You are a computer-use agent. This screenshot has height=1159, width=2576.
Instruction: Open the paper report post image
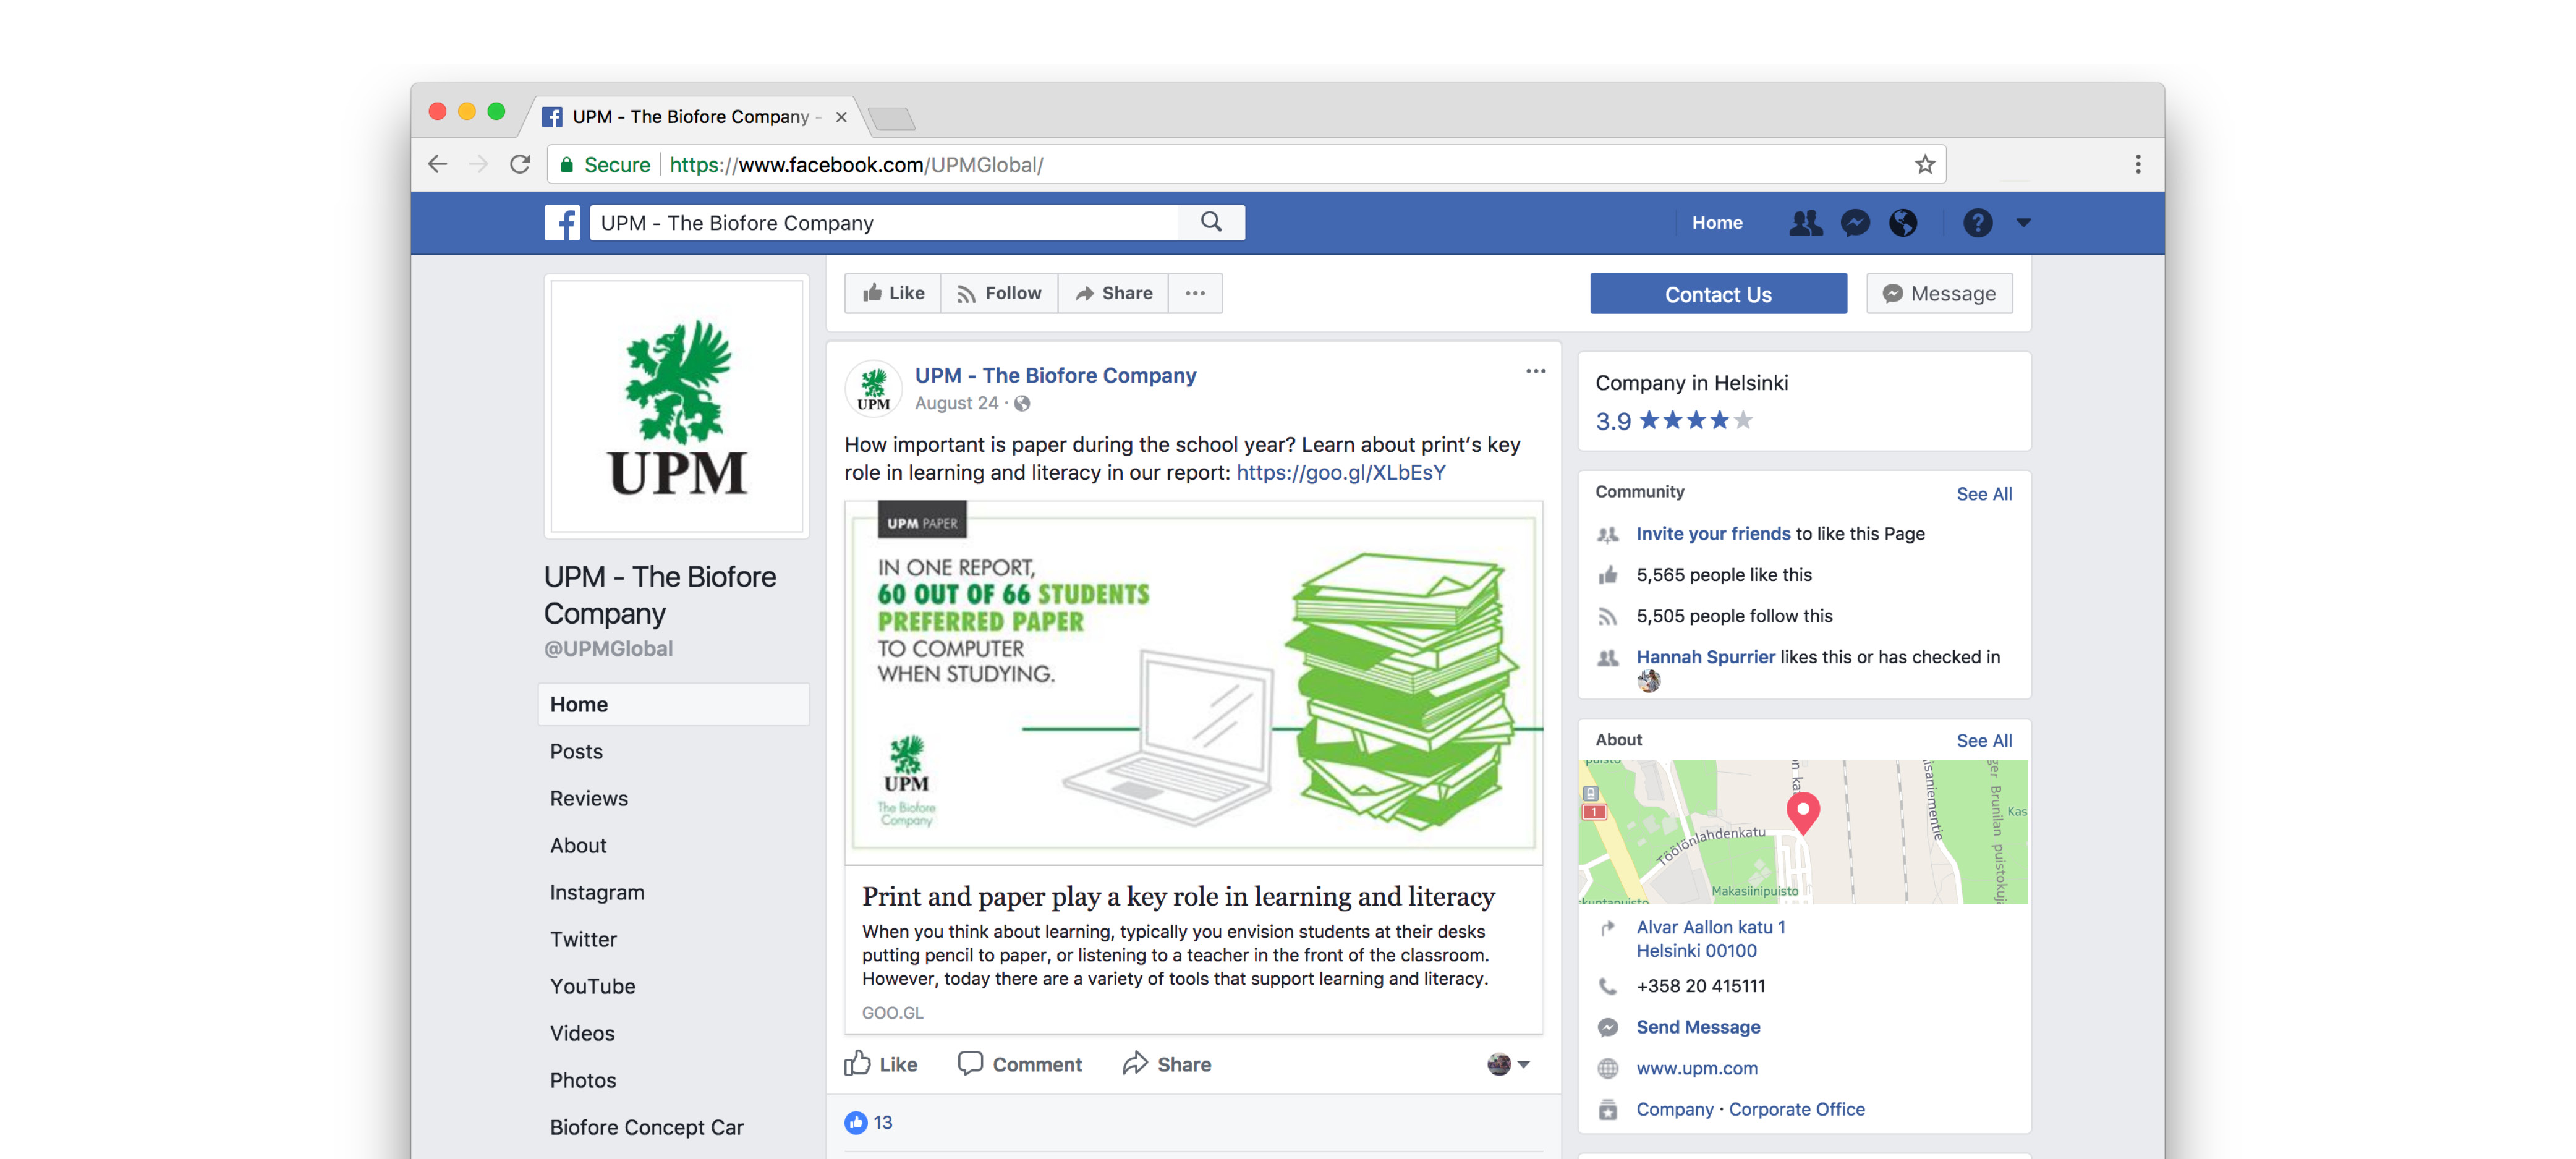click(1193, 682)
